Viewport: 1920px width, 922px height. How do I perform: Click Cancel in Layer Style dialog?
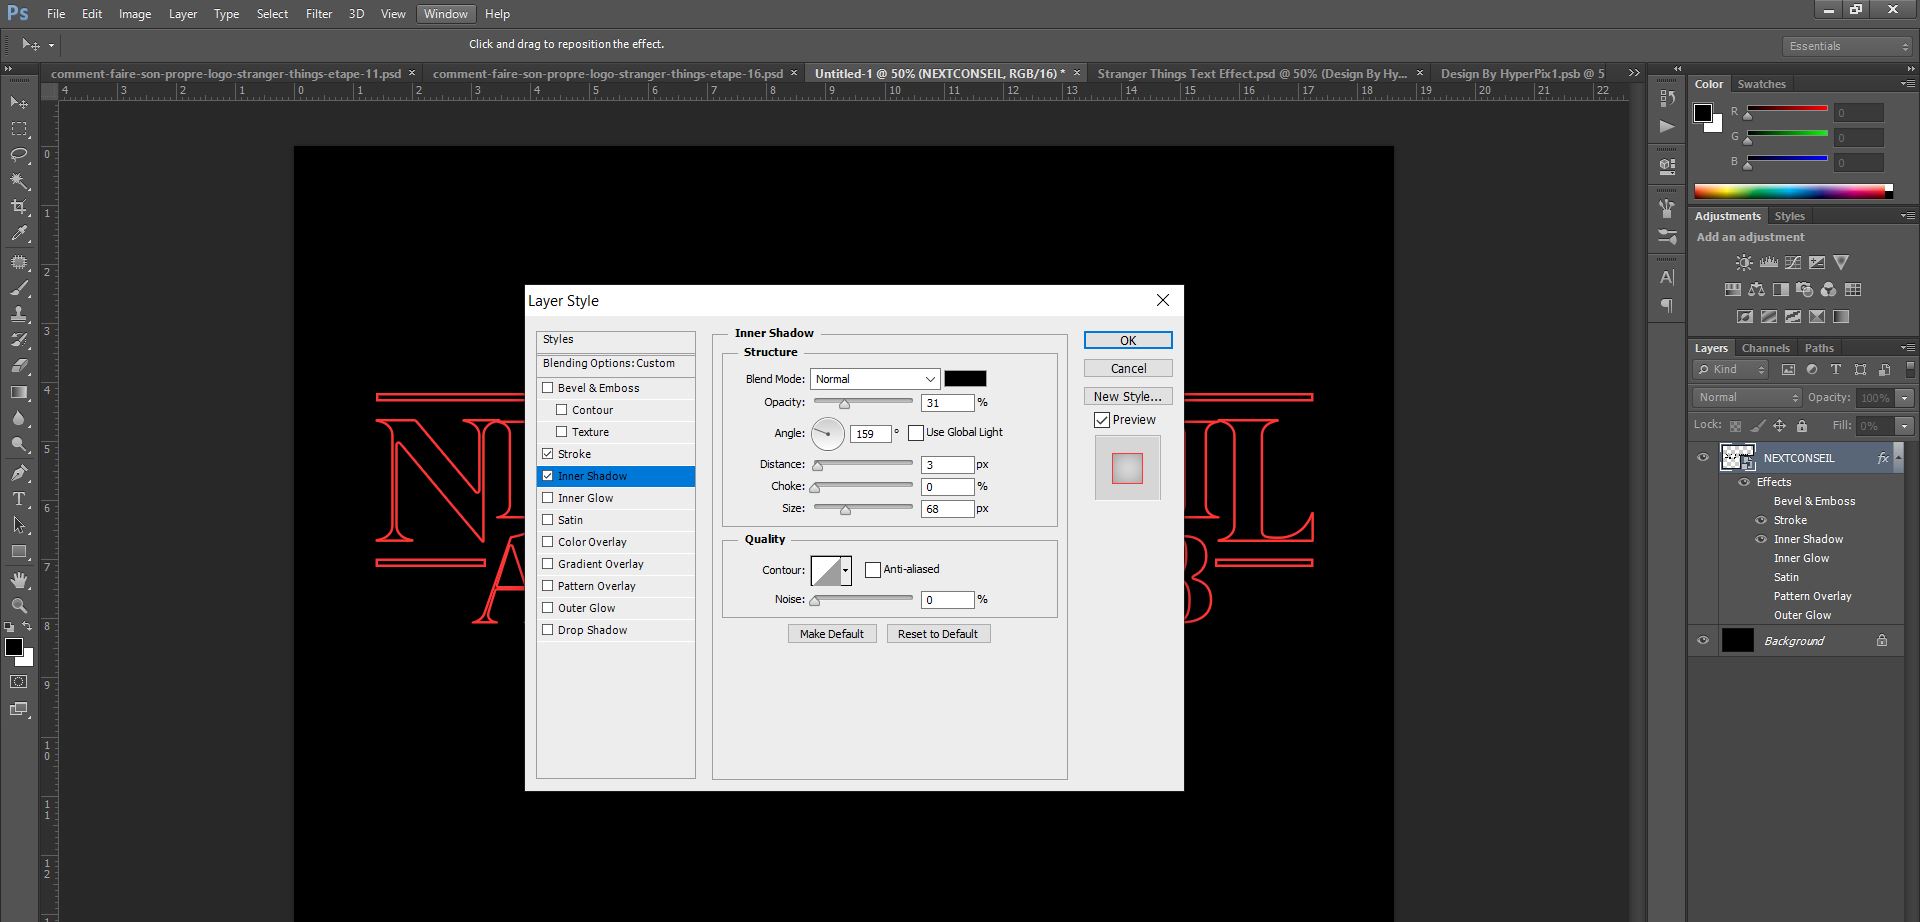[1128, 368]
